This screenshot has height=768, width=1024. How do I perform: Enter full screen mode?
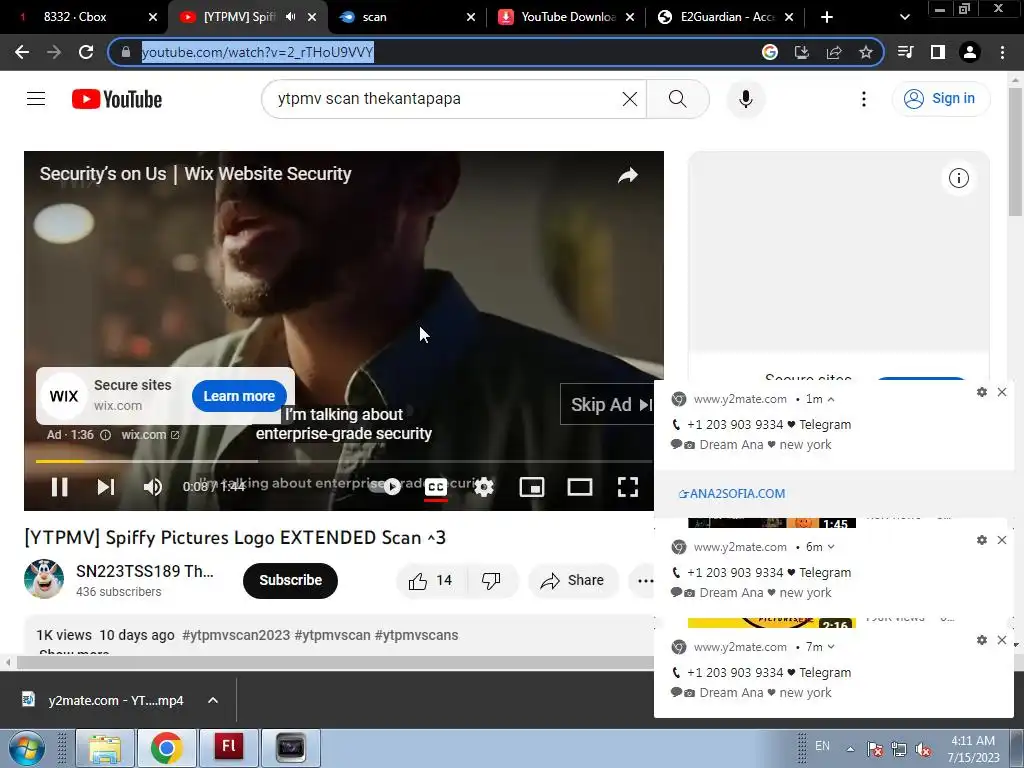628,487
